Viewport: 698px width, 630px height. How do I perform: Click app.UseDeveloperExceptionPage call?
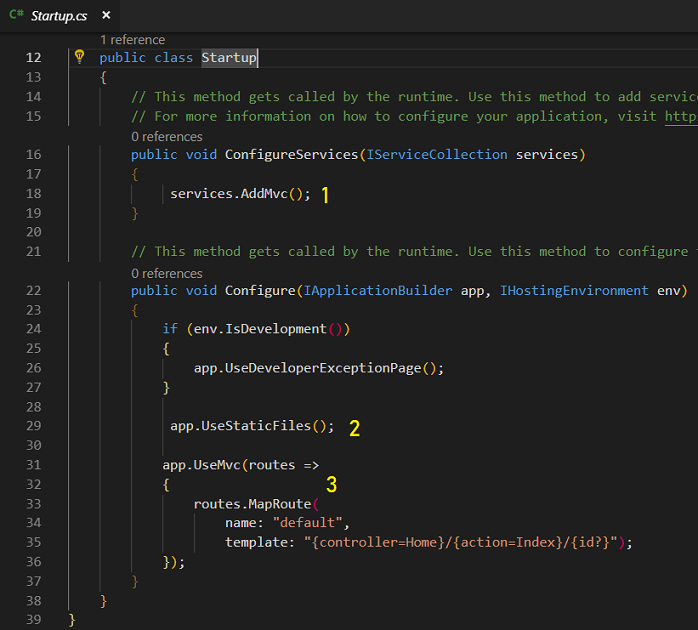pyautogui.click(x=319, y=368)
